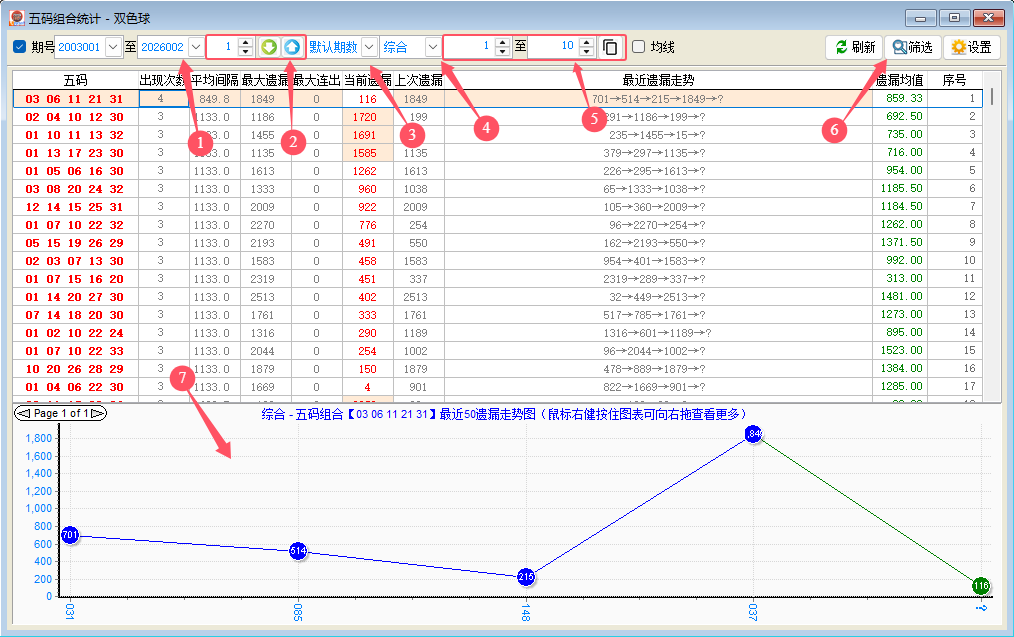The width and height of the screenshot is (1014, 637).
Task: Select row with combination 02 04 10 12 30
Action: point(75,117)
